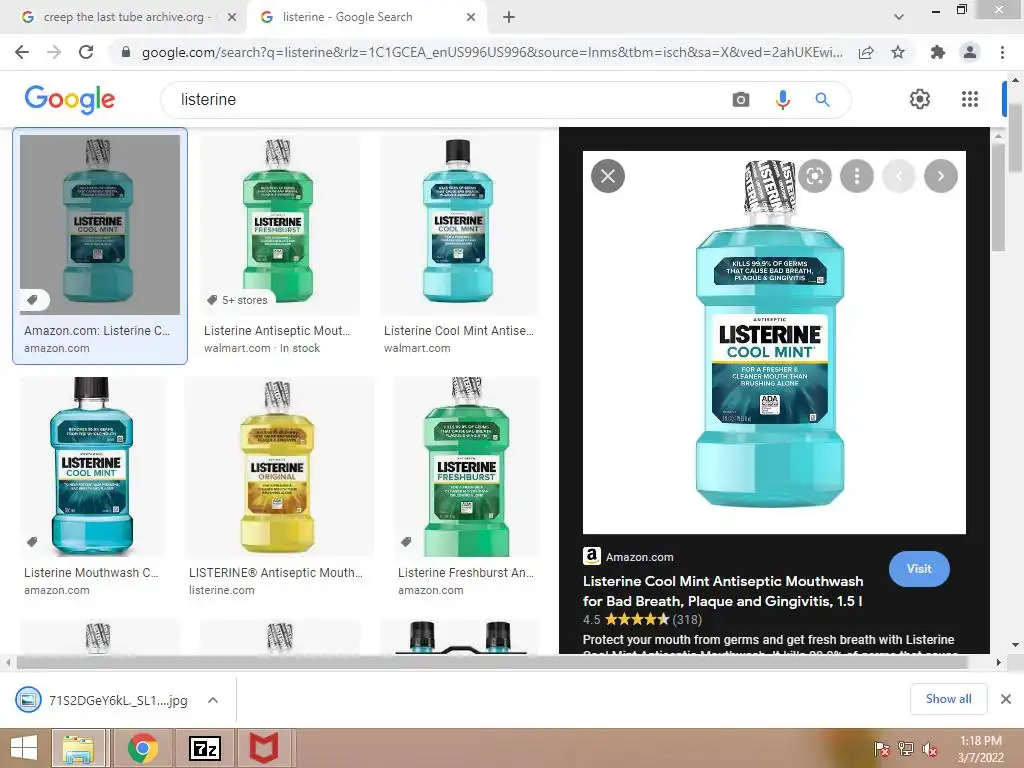Expand options for the downloaded 71S2DGeY6kL jpg file
This screenshot has width=1024, height=768.
tap(213, 700)
